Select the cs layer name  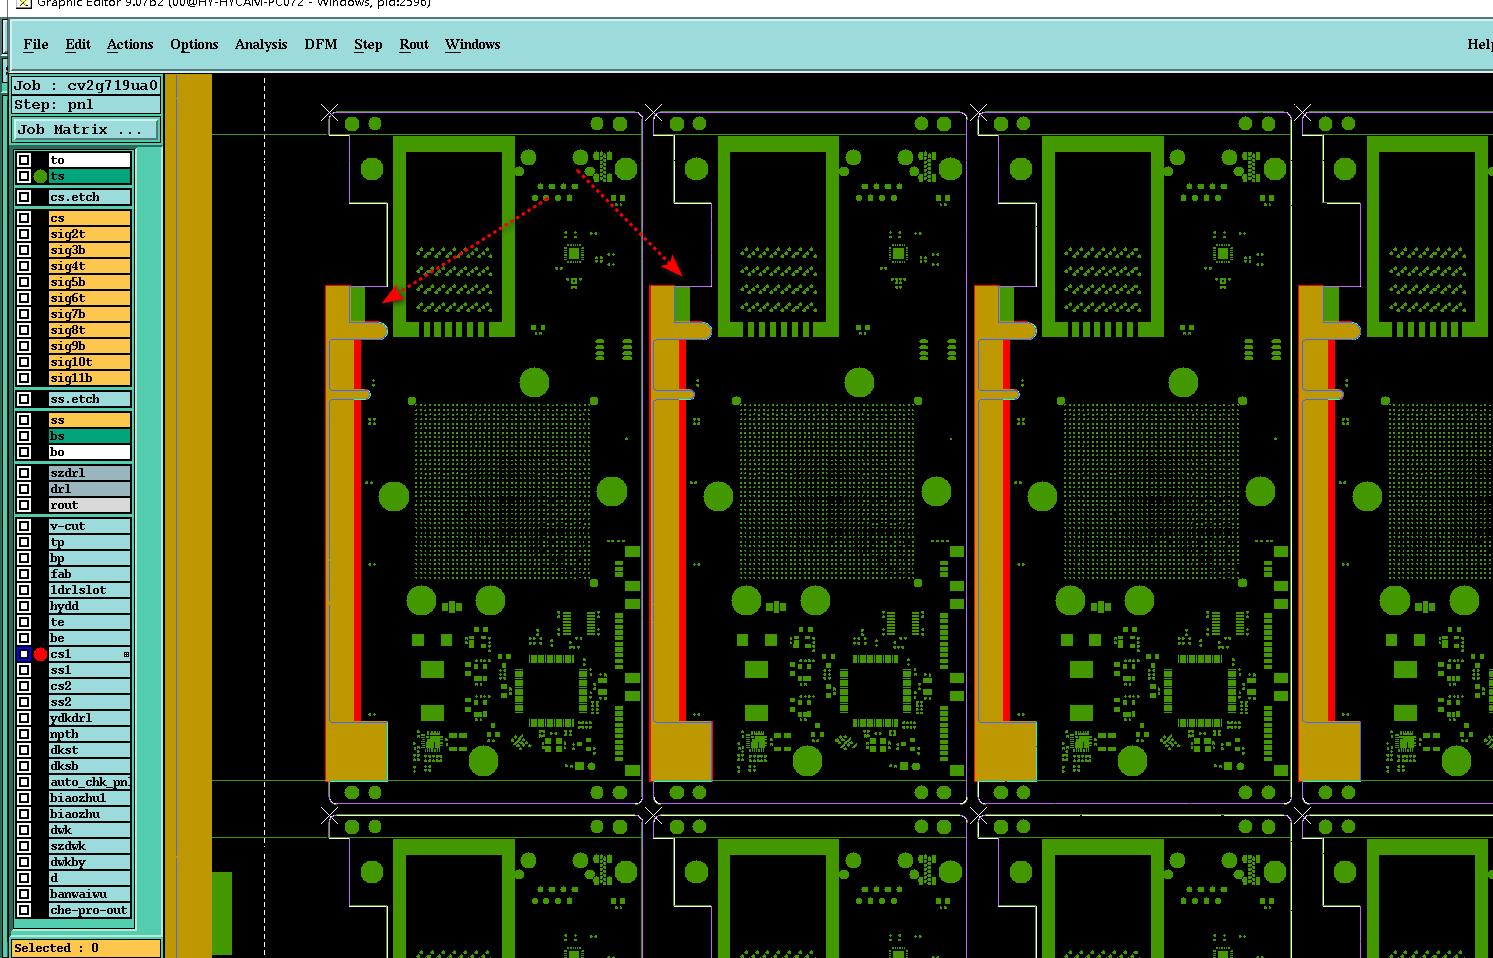click(89, 218)
